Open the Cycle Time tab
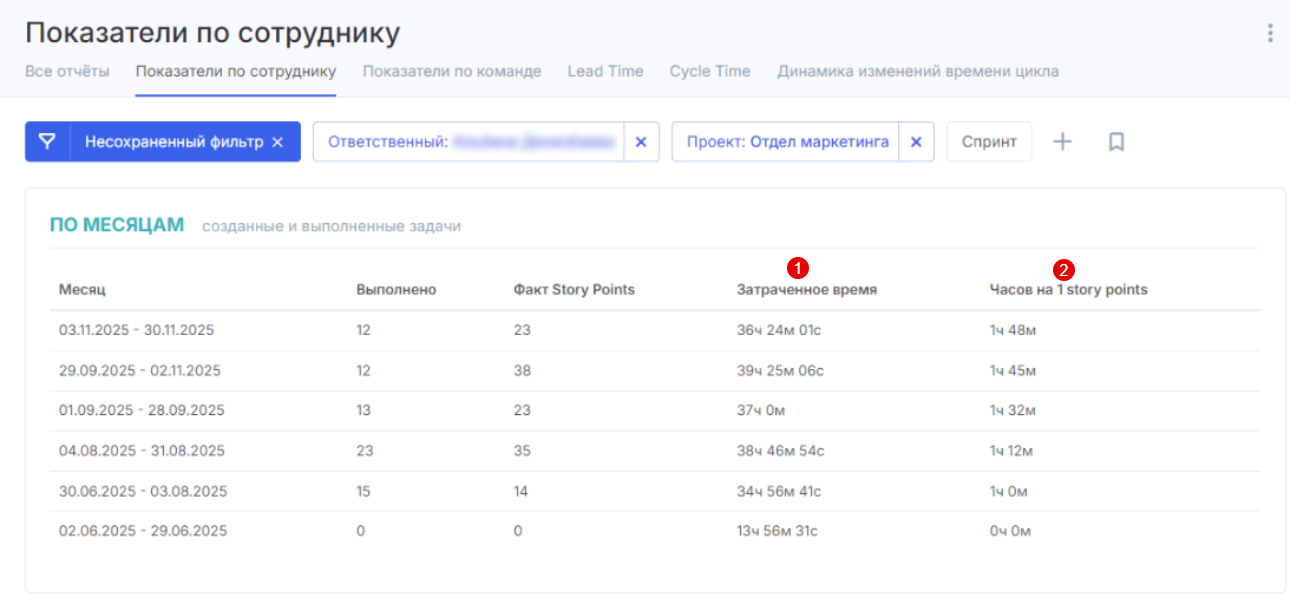 [x=709, y=71]
